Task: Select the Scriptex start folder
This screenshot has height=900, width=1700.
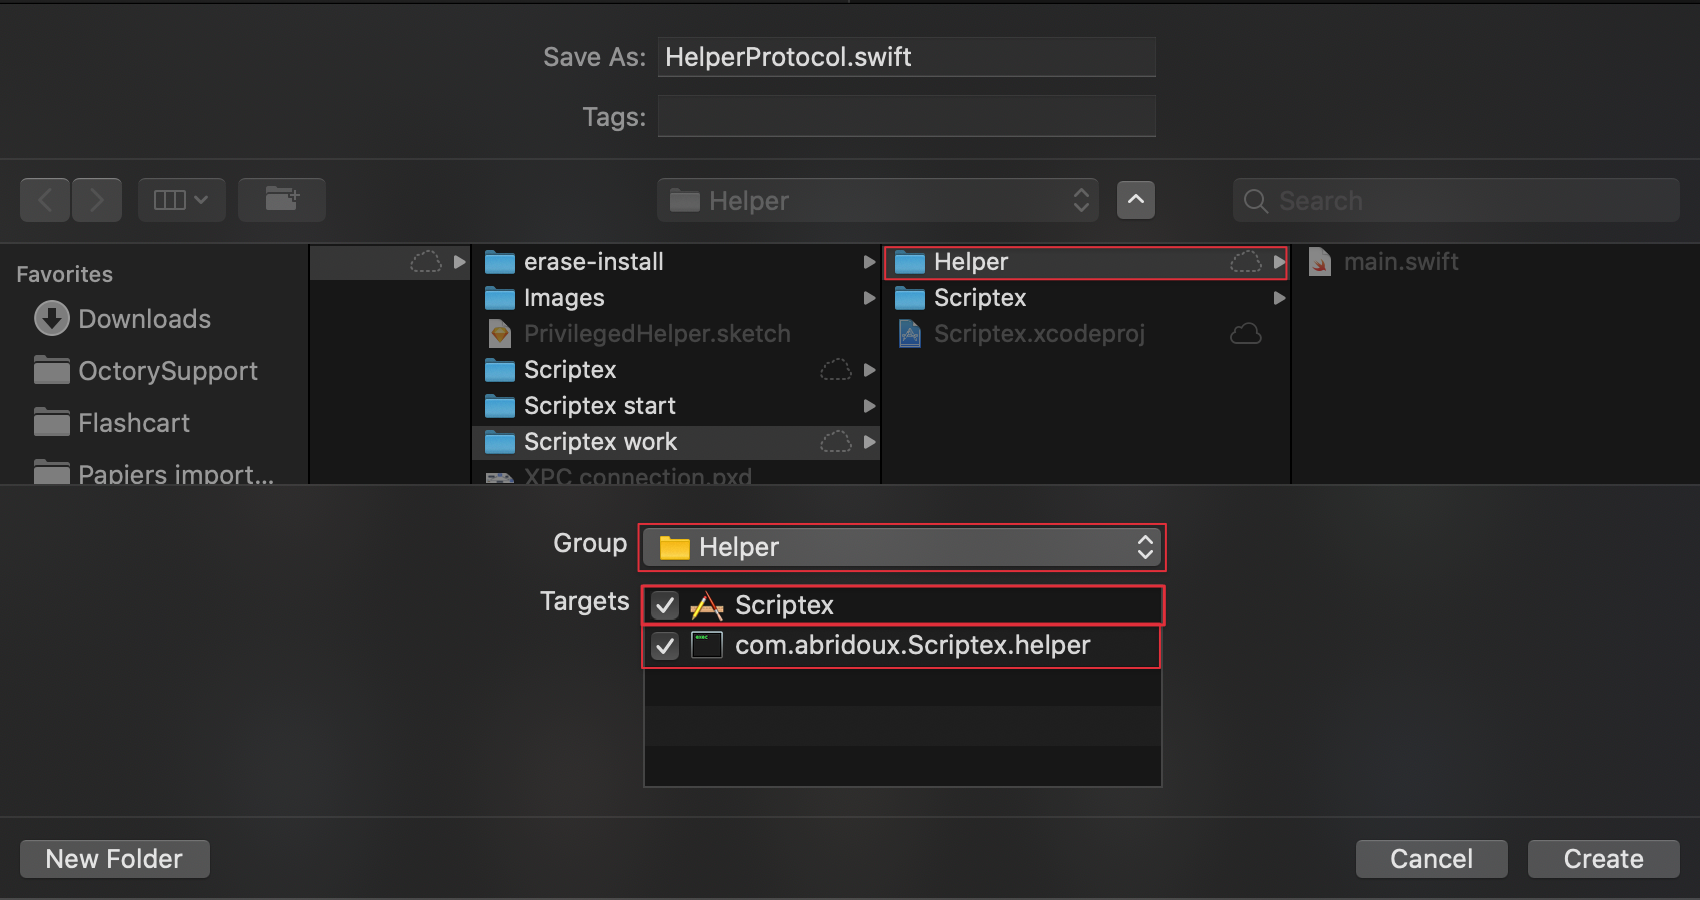Action: (x=599, y=406)
